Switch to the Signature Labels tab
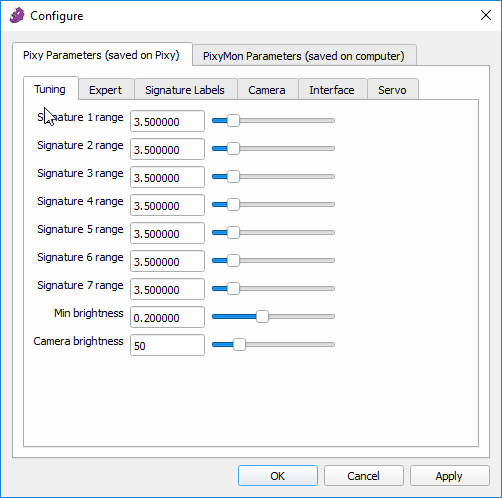Image resolution: width=502 pixels, height=498 pixels. pos(185,90)
